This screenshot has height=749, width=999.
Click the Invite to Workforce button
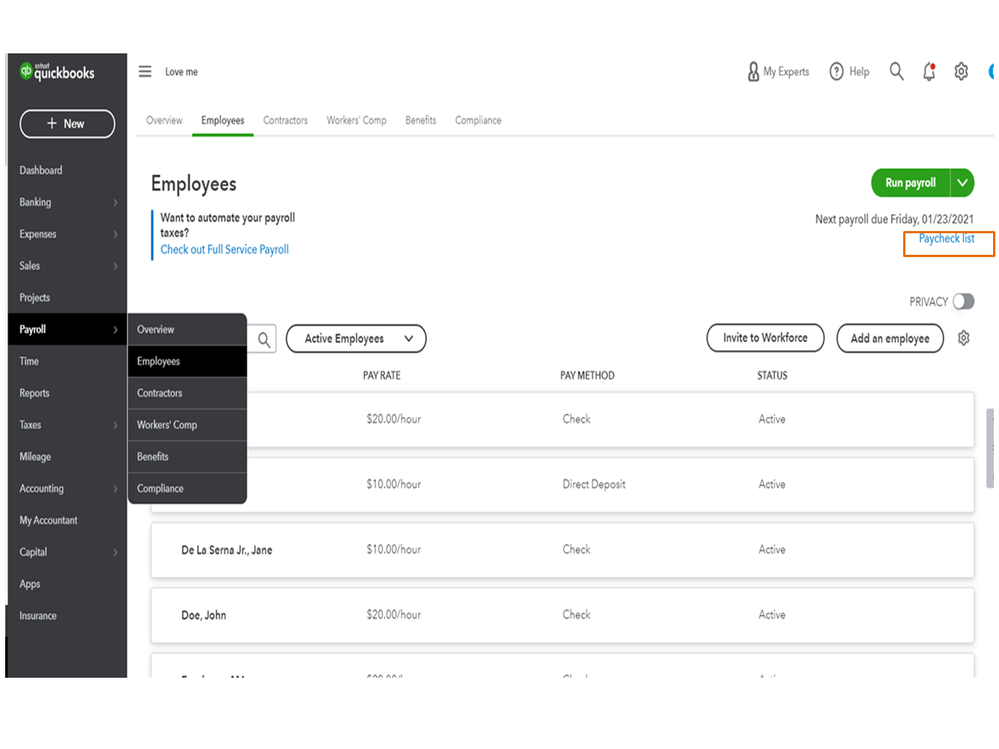click(765, 338)
